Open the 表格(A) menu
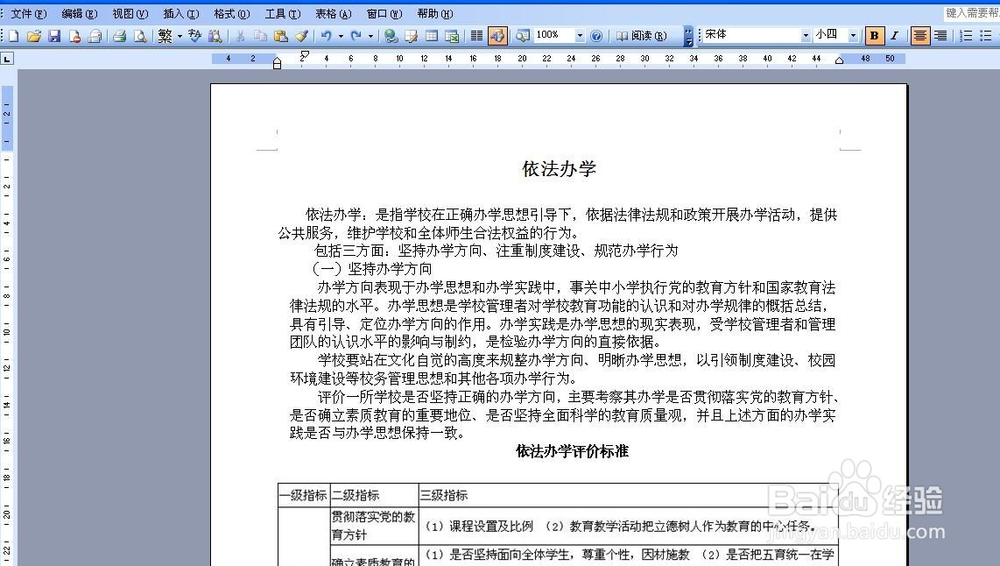Viewport: 1000px width, 566px height. click(x=333, y=13)
